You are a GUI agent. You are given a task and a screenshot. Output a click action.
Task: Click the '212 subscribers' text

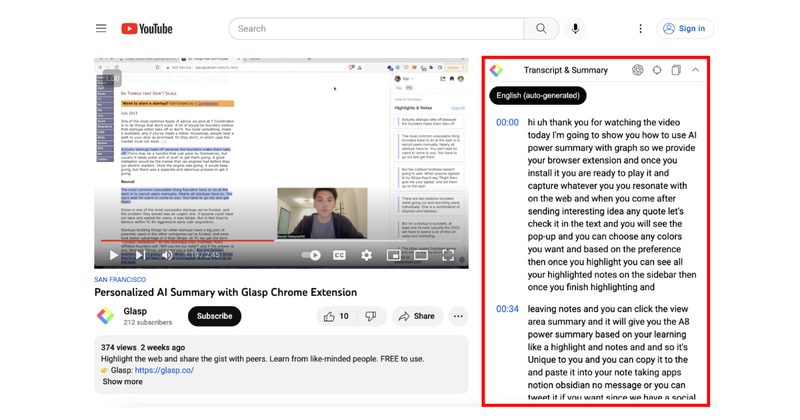coord(147,323)
